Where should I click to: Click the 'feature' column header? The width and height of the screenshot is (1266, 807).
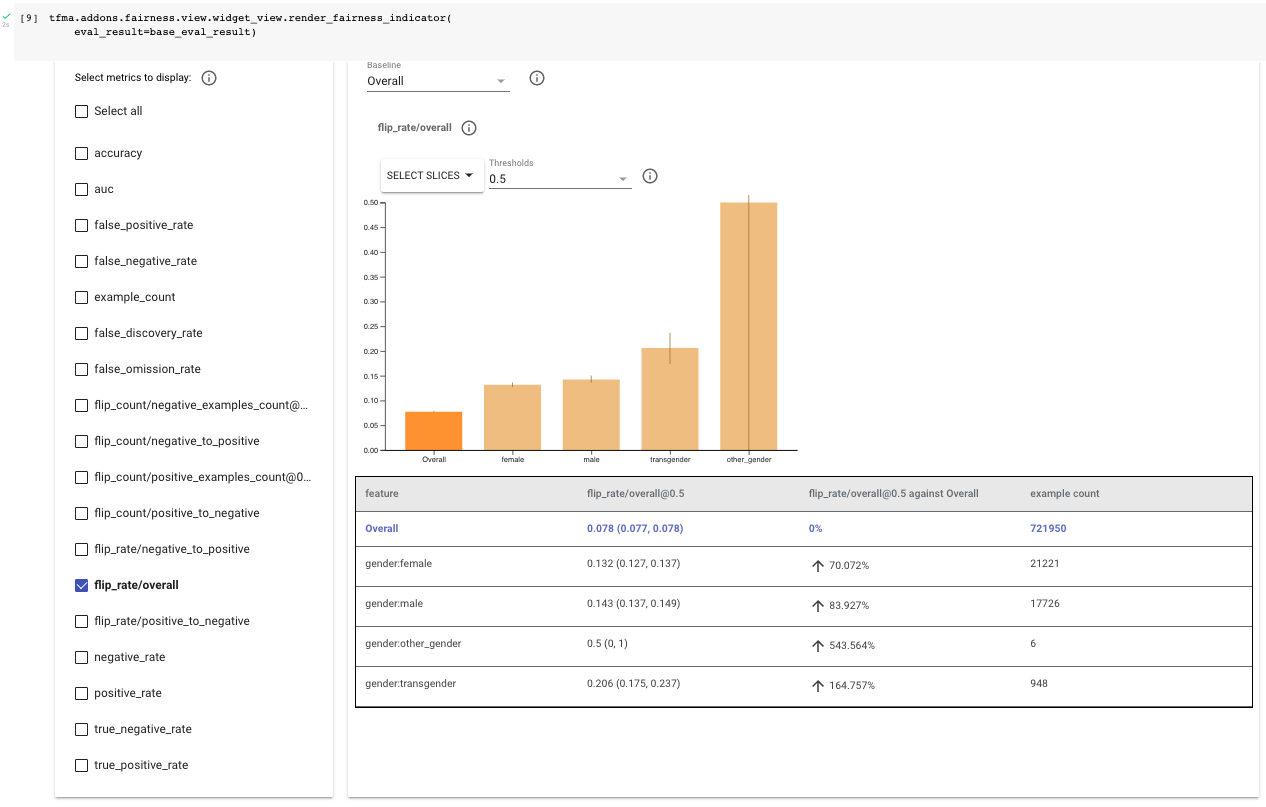pyautogui.click(x=382, y=493)
